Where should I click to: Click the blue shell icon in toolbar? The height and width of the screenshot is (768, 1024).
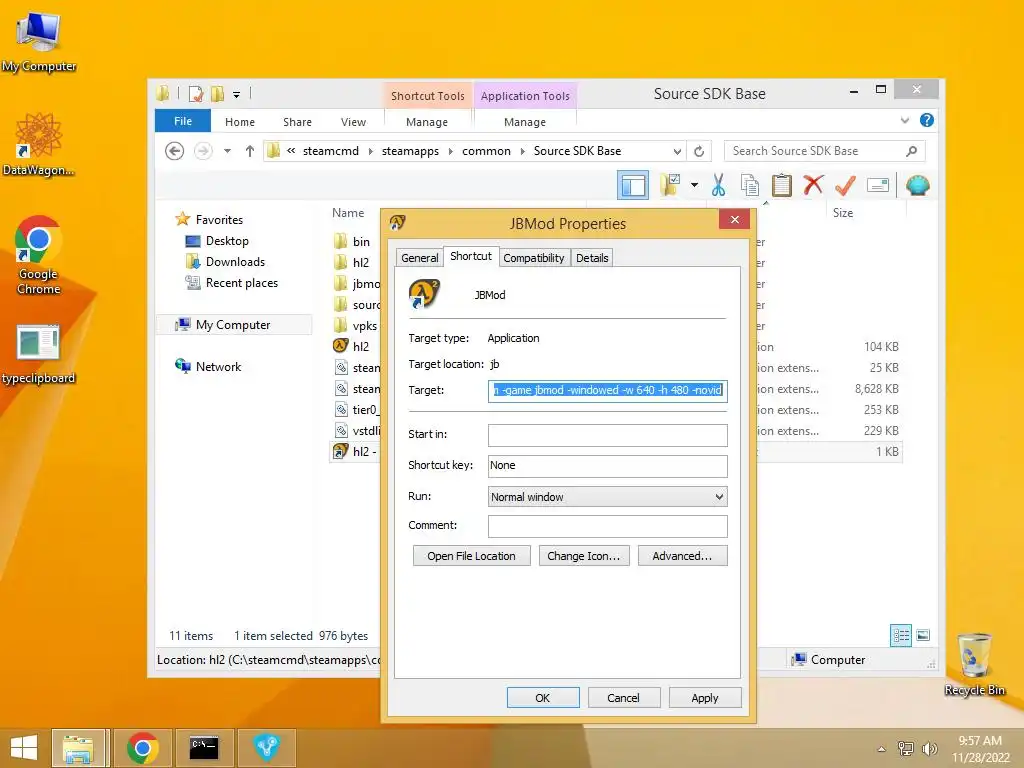918,185
